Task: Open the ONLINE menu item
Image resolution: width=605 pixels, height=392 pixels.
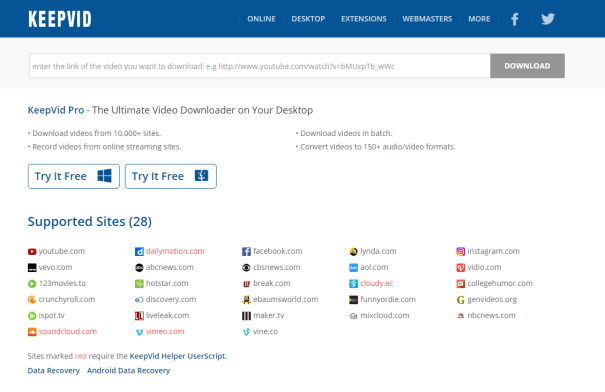Action: point(261,19)
